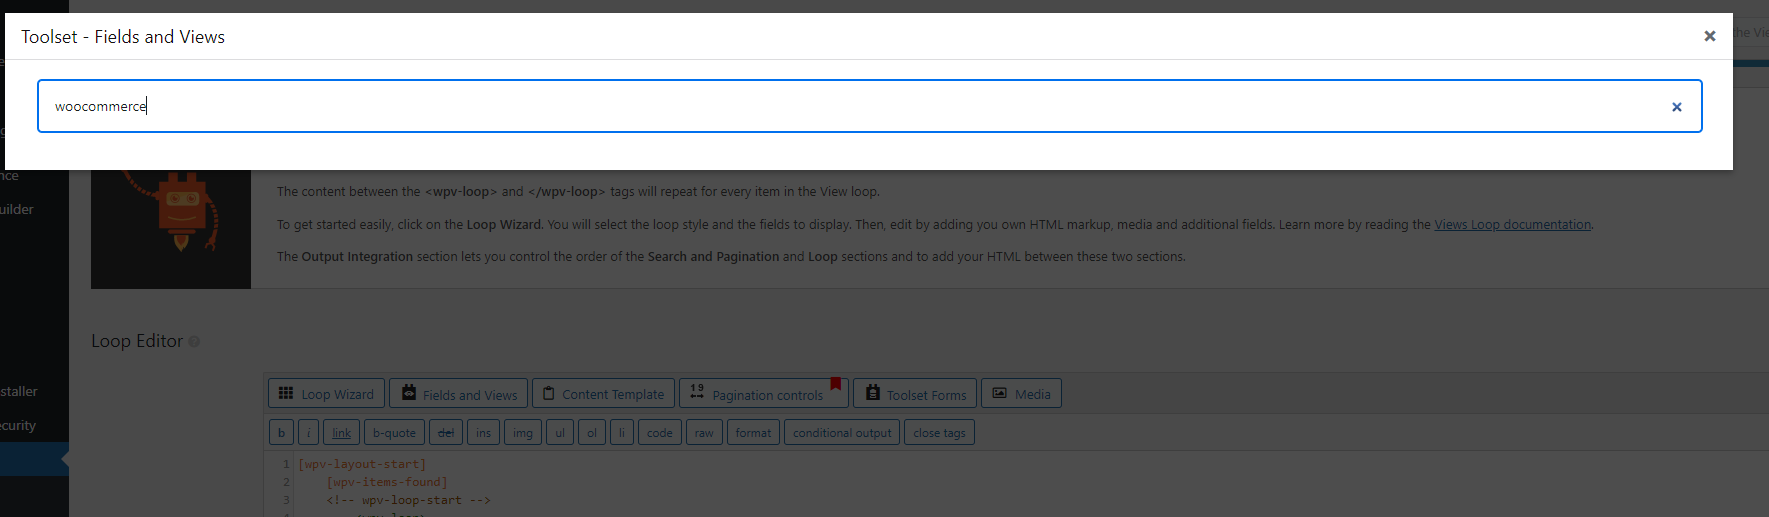Click the format quicktag button

753,432
